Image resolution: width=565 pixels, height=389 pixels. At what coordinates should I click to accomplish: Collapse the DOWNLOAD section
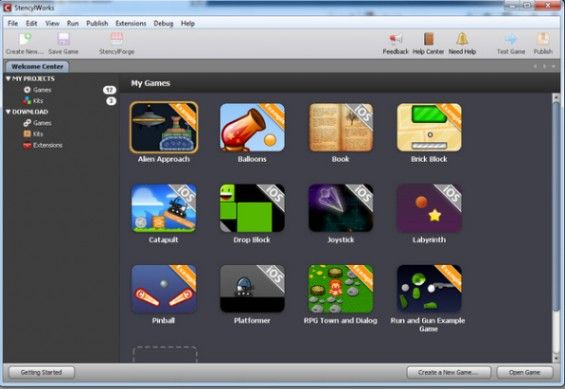(8, 112)
